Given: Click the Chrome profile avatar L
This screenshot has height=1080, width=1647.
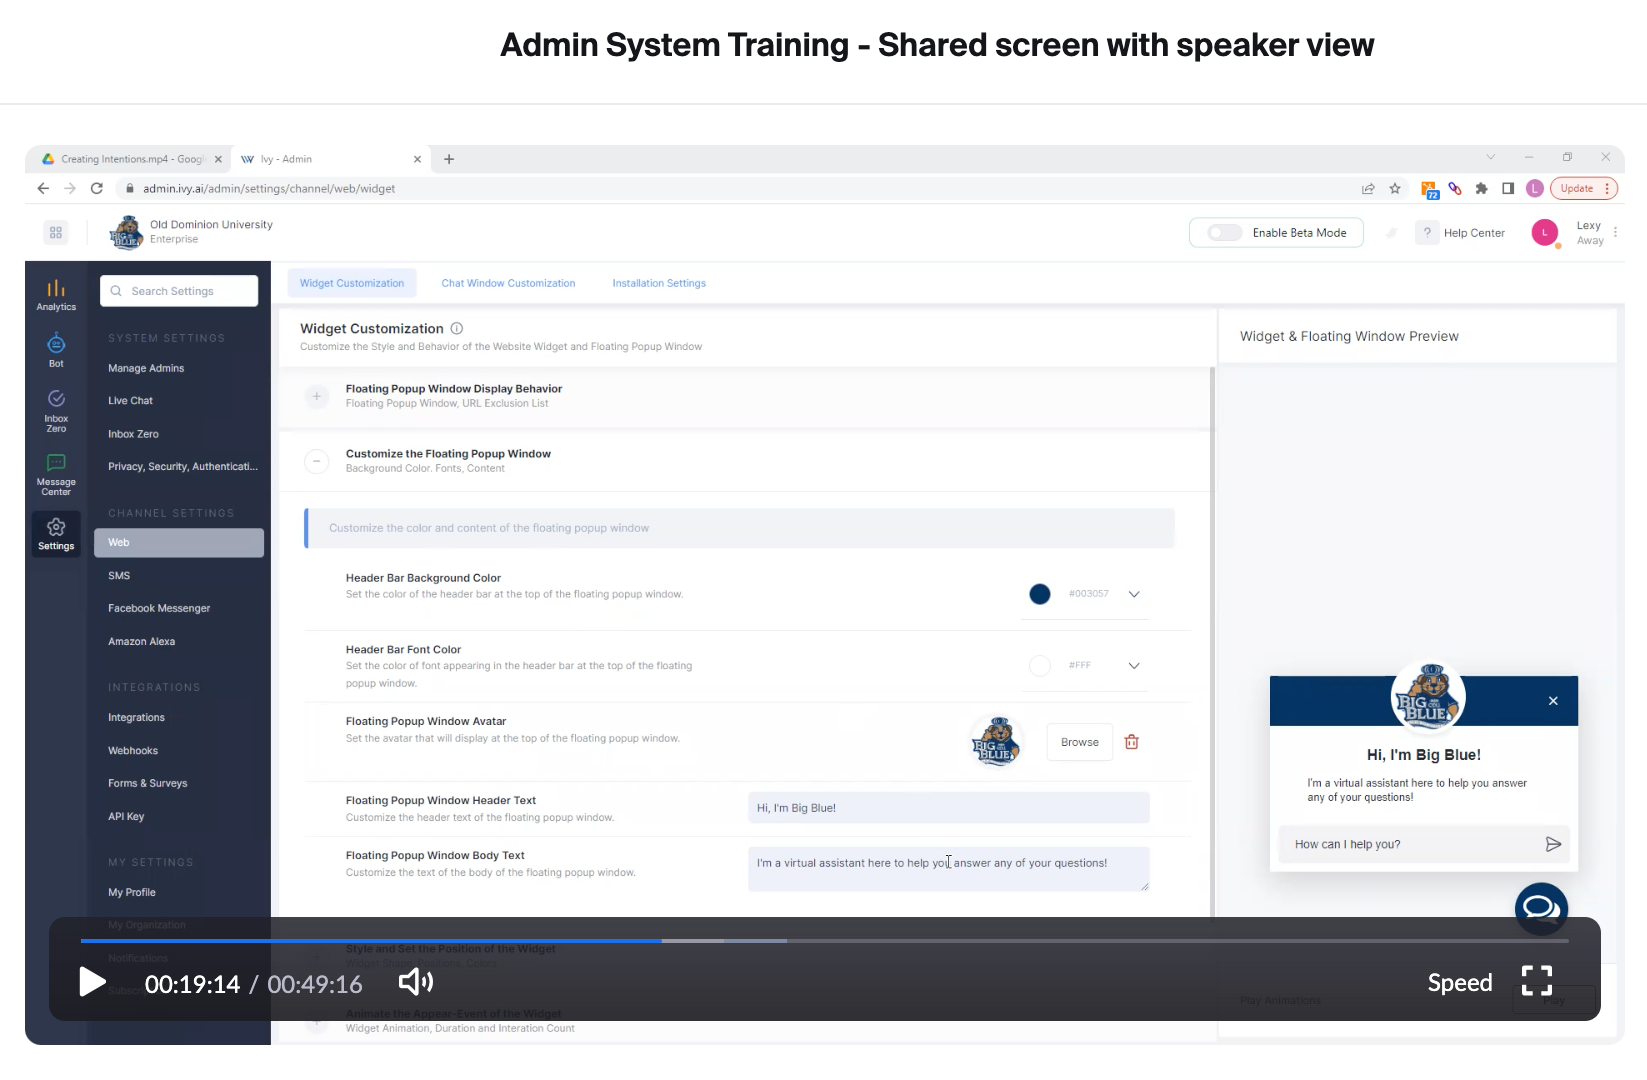Looking at the screenshot, I should pos(1535,188).
